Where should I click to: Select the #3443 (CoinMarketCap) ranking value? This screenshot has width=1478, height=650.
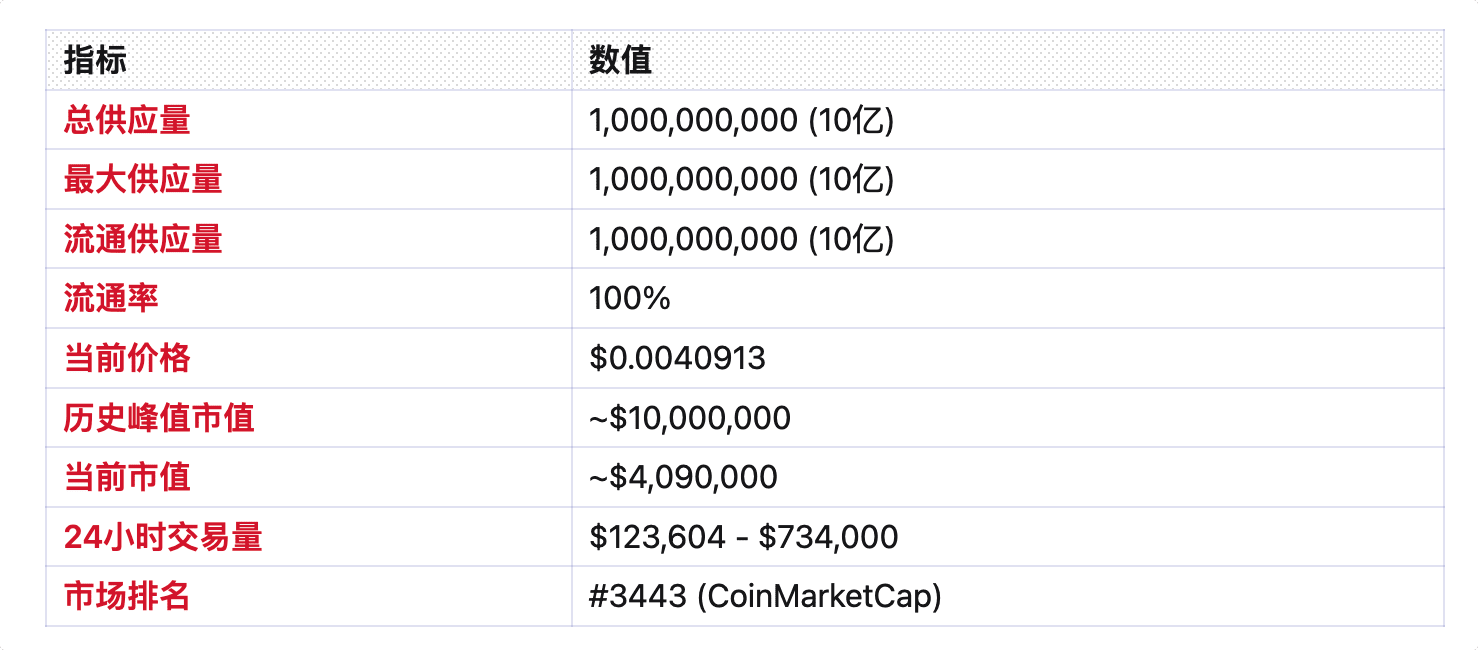coord(765,597)
